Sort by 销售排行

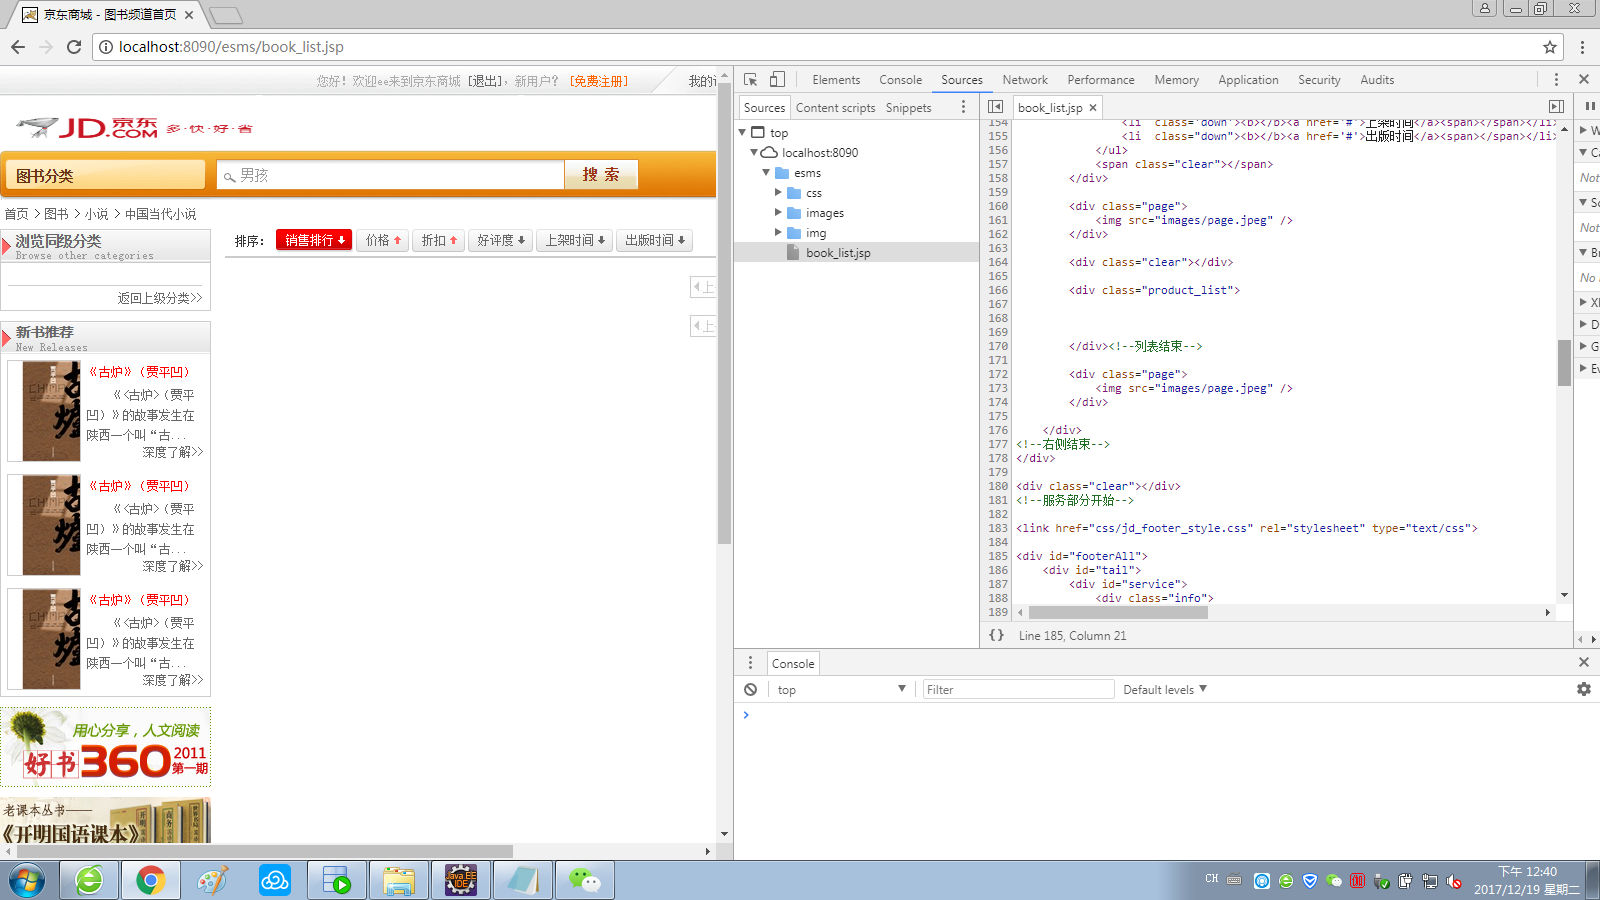click(x=314, y=240)
